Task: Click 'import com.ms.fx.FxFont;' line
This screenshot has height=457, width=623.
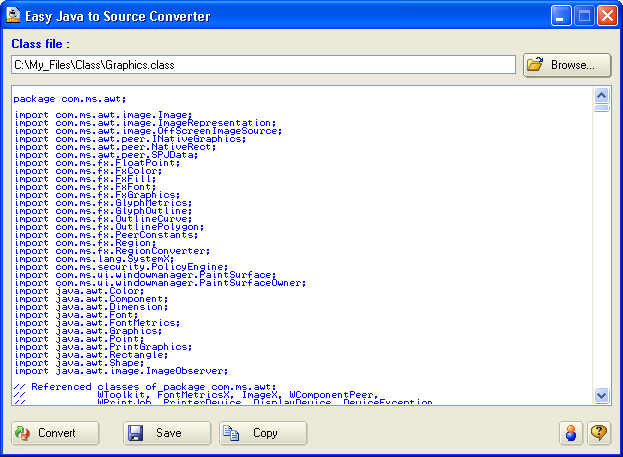Action: point(85,187)
